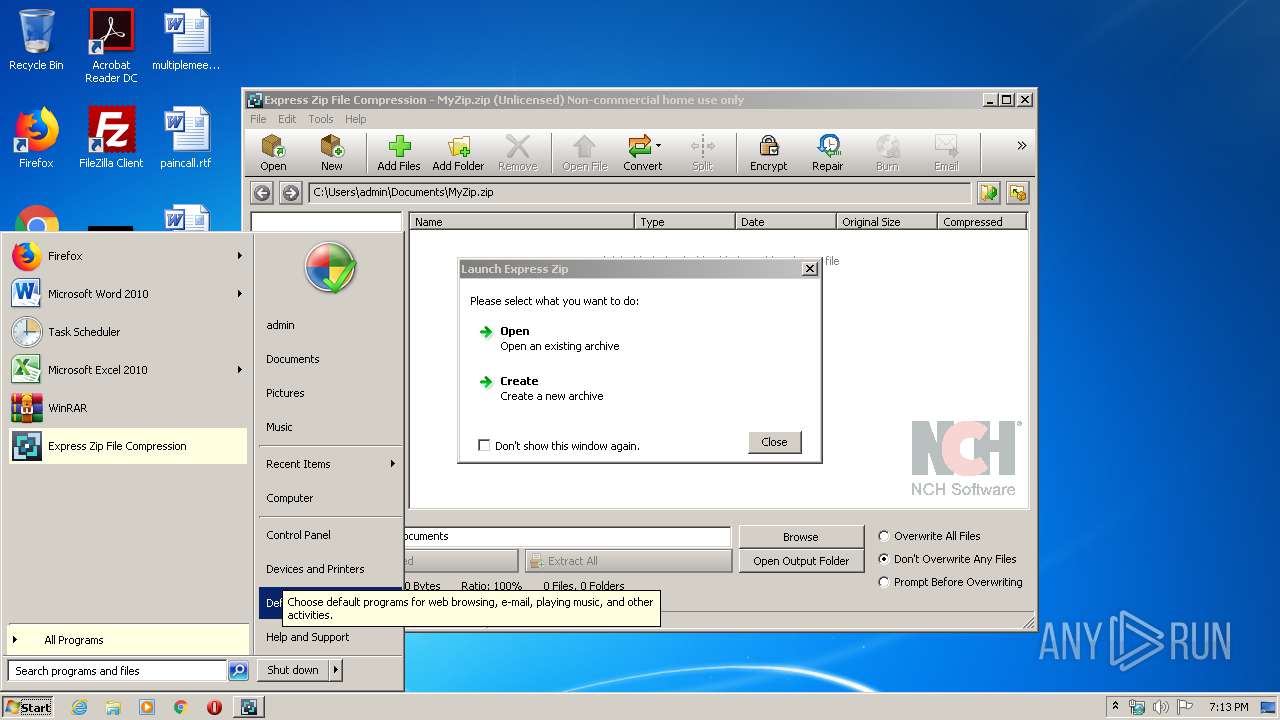Click the Email toolbar icon
1280x720 pixels.
point(946,153)
